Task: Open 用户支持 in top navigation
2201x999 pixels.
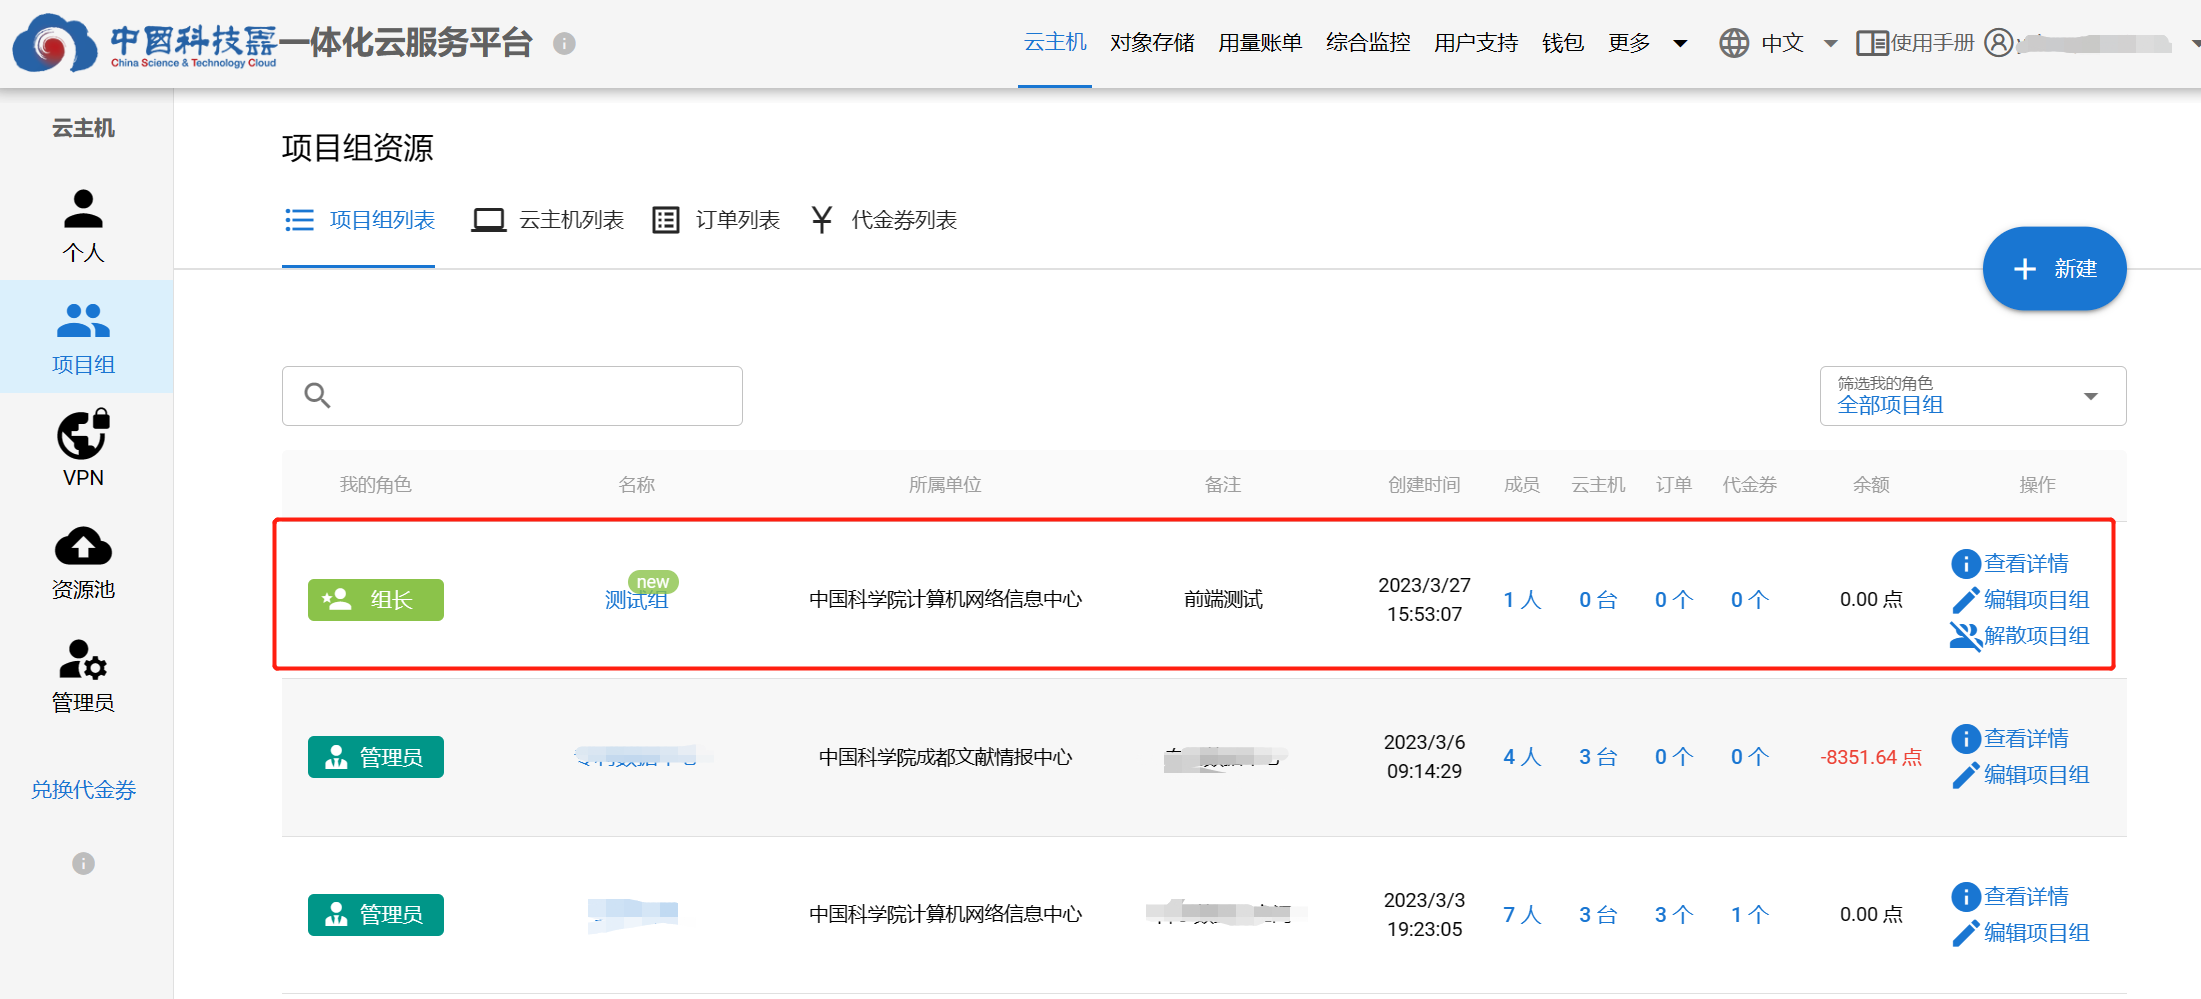Action: pos(1476,43)
